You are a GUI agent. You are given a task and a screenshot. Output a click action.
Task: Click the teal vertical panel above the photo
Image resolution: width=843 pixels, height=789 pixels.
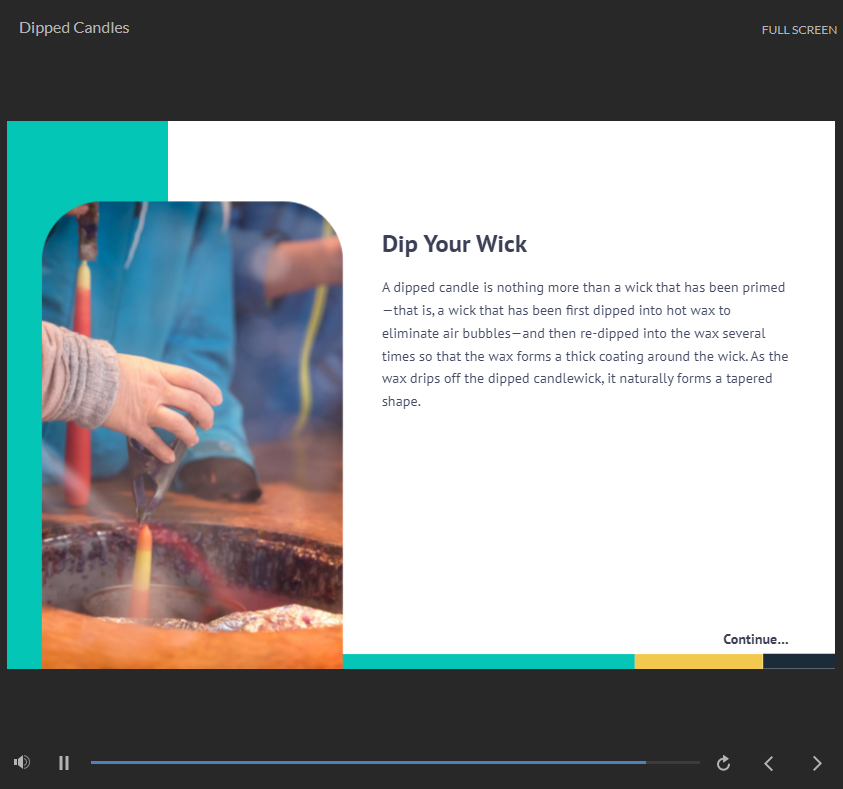click(x=87, y=158)
